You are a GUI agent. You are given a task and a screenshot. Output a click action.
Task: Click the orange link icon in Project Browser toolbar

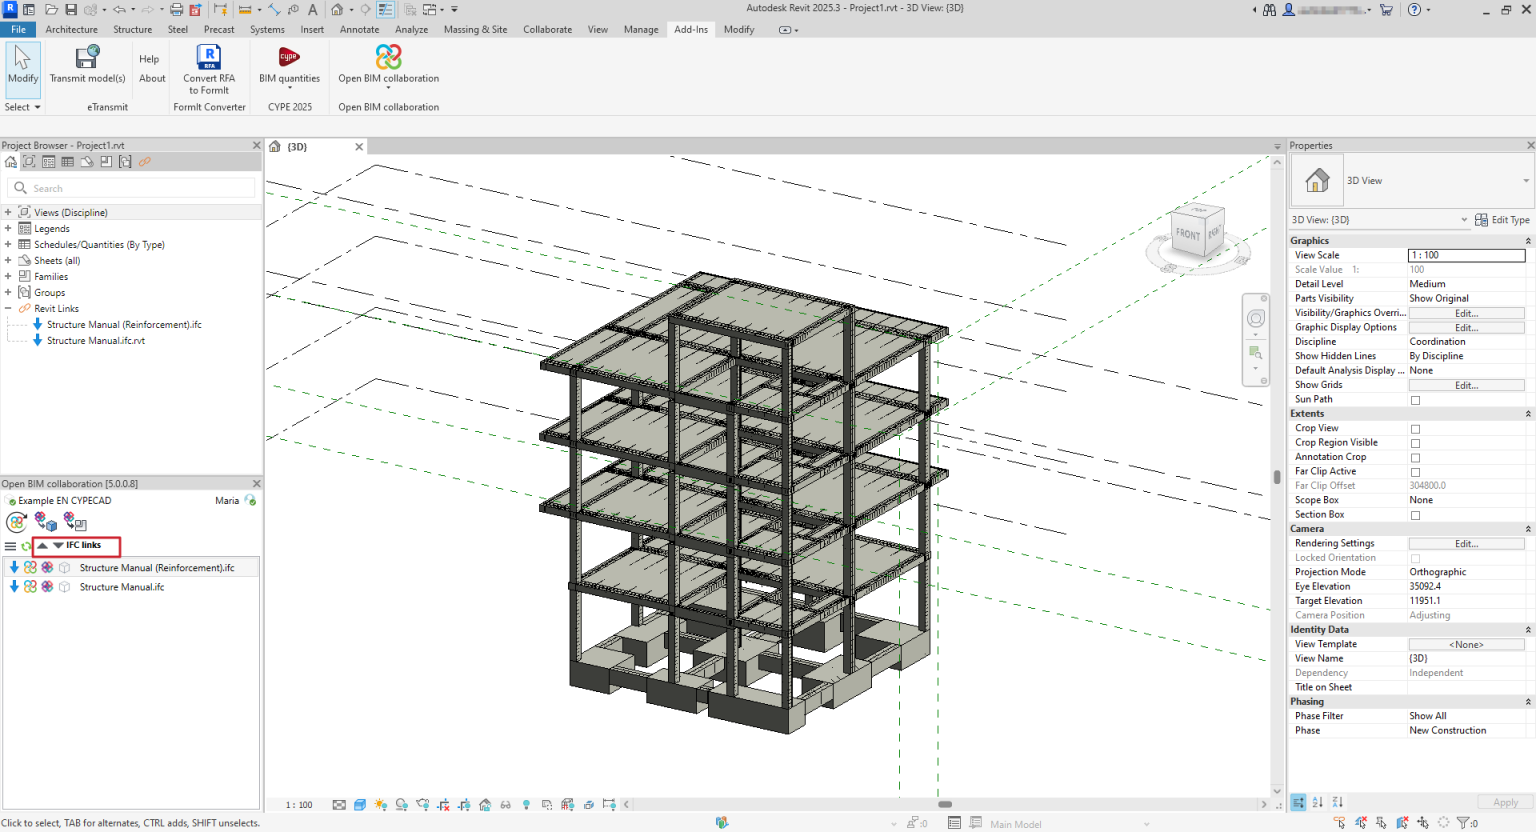[144, 161]
